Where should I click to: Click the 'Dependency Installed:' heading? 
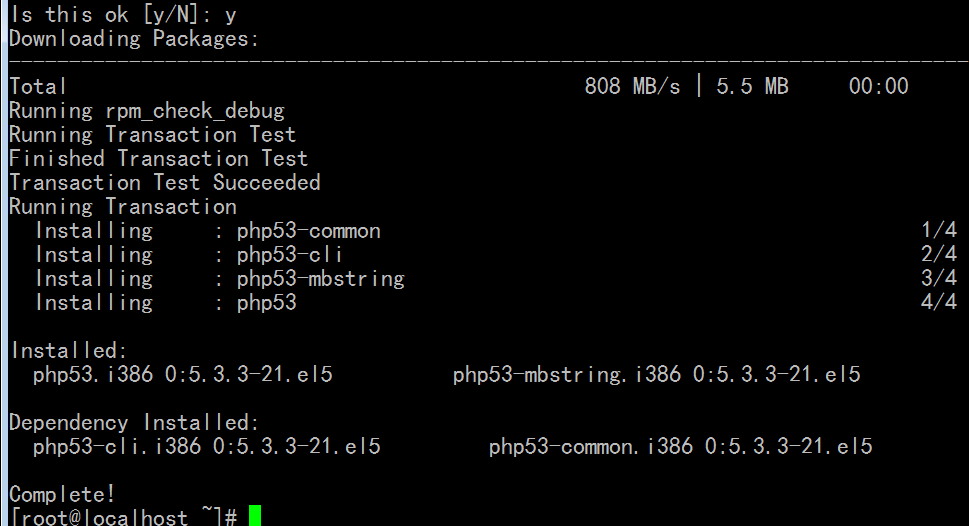pos(134,423)
